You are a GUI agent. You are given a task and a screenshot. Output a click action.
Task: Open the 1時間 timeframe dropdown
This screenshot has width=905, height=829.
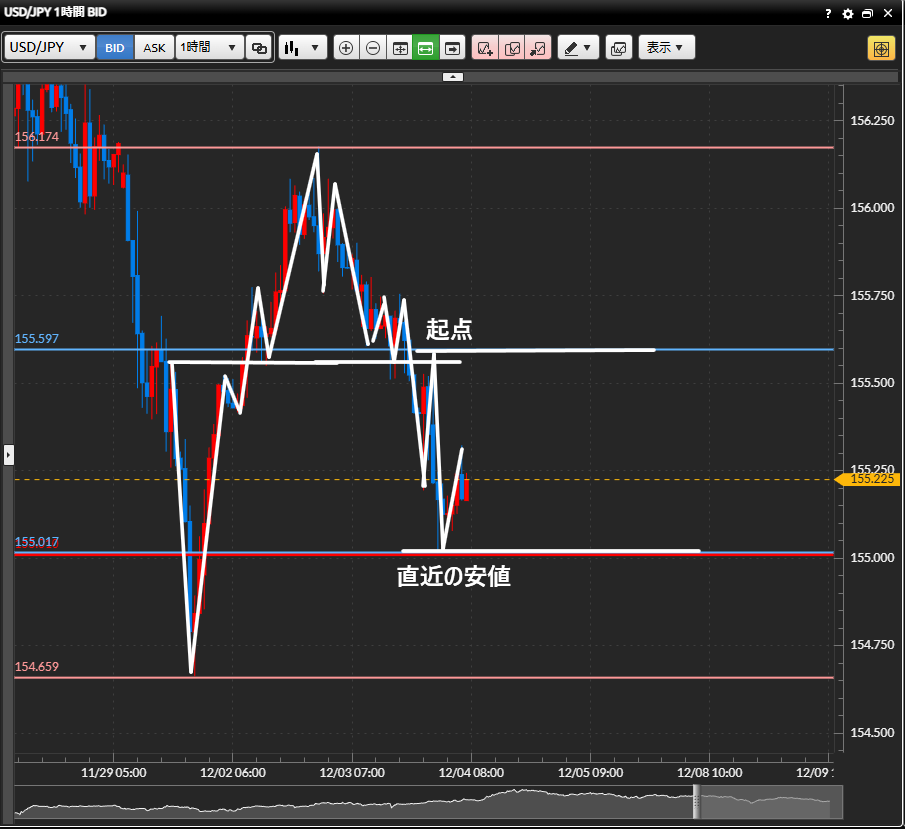[x=209, y=48]
